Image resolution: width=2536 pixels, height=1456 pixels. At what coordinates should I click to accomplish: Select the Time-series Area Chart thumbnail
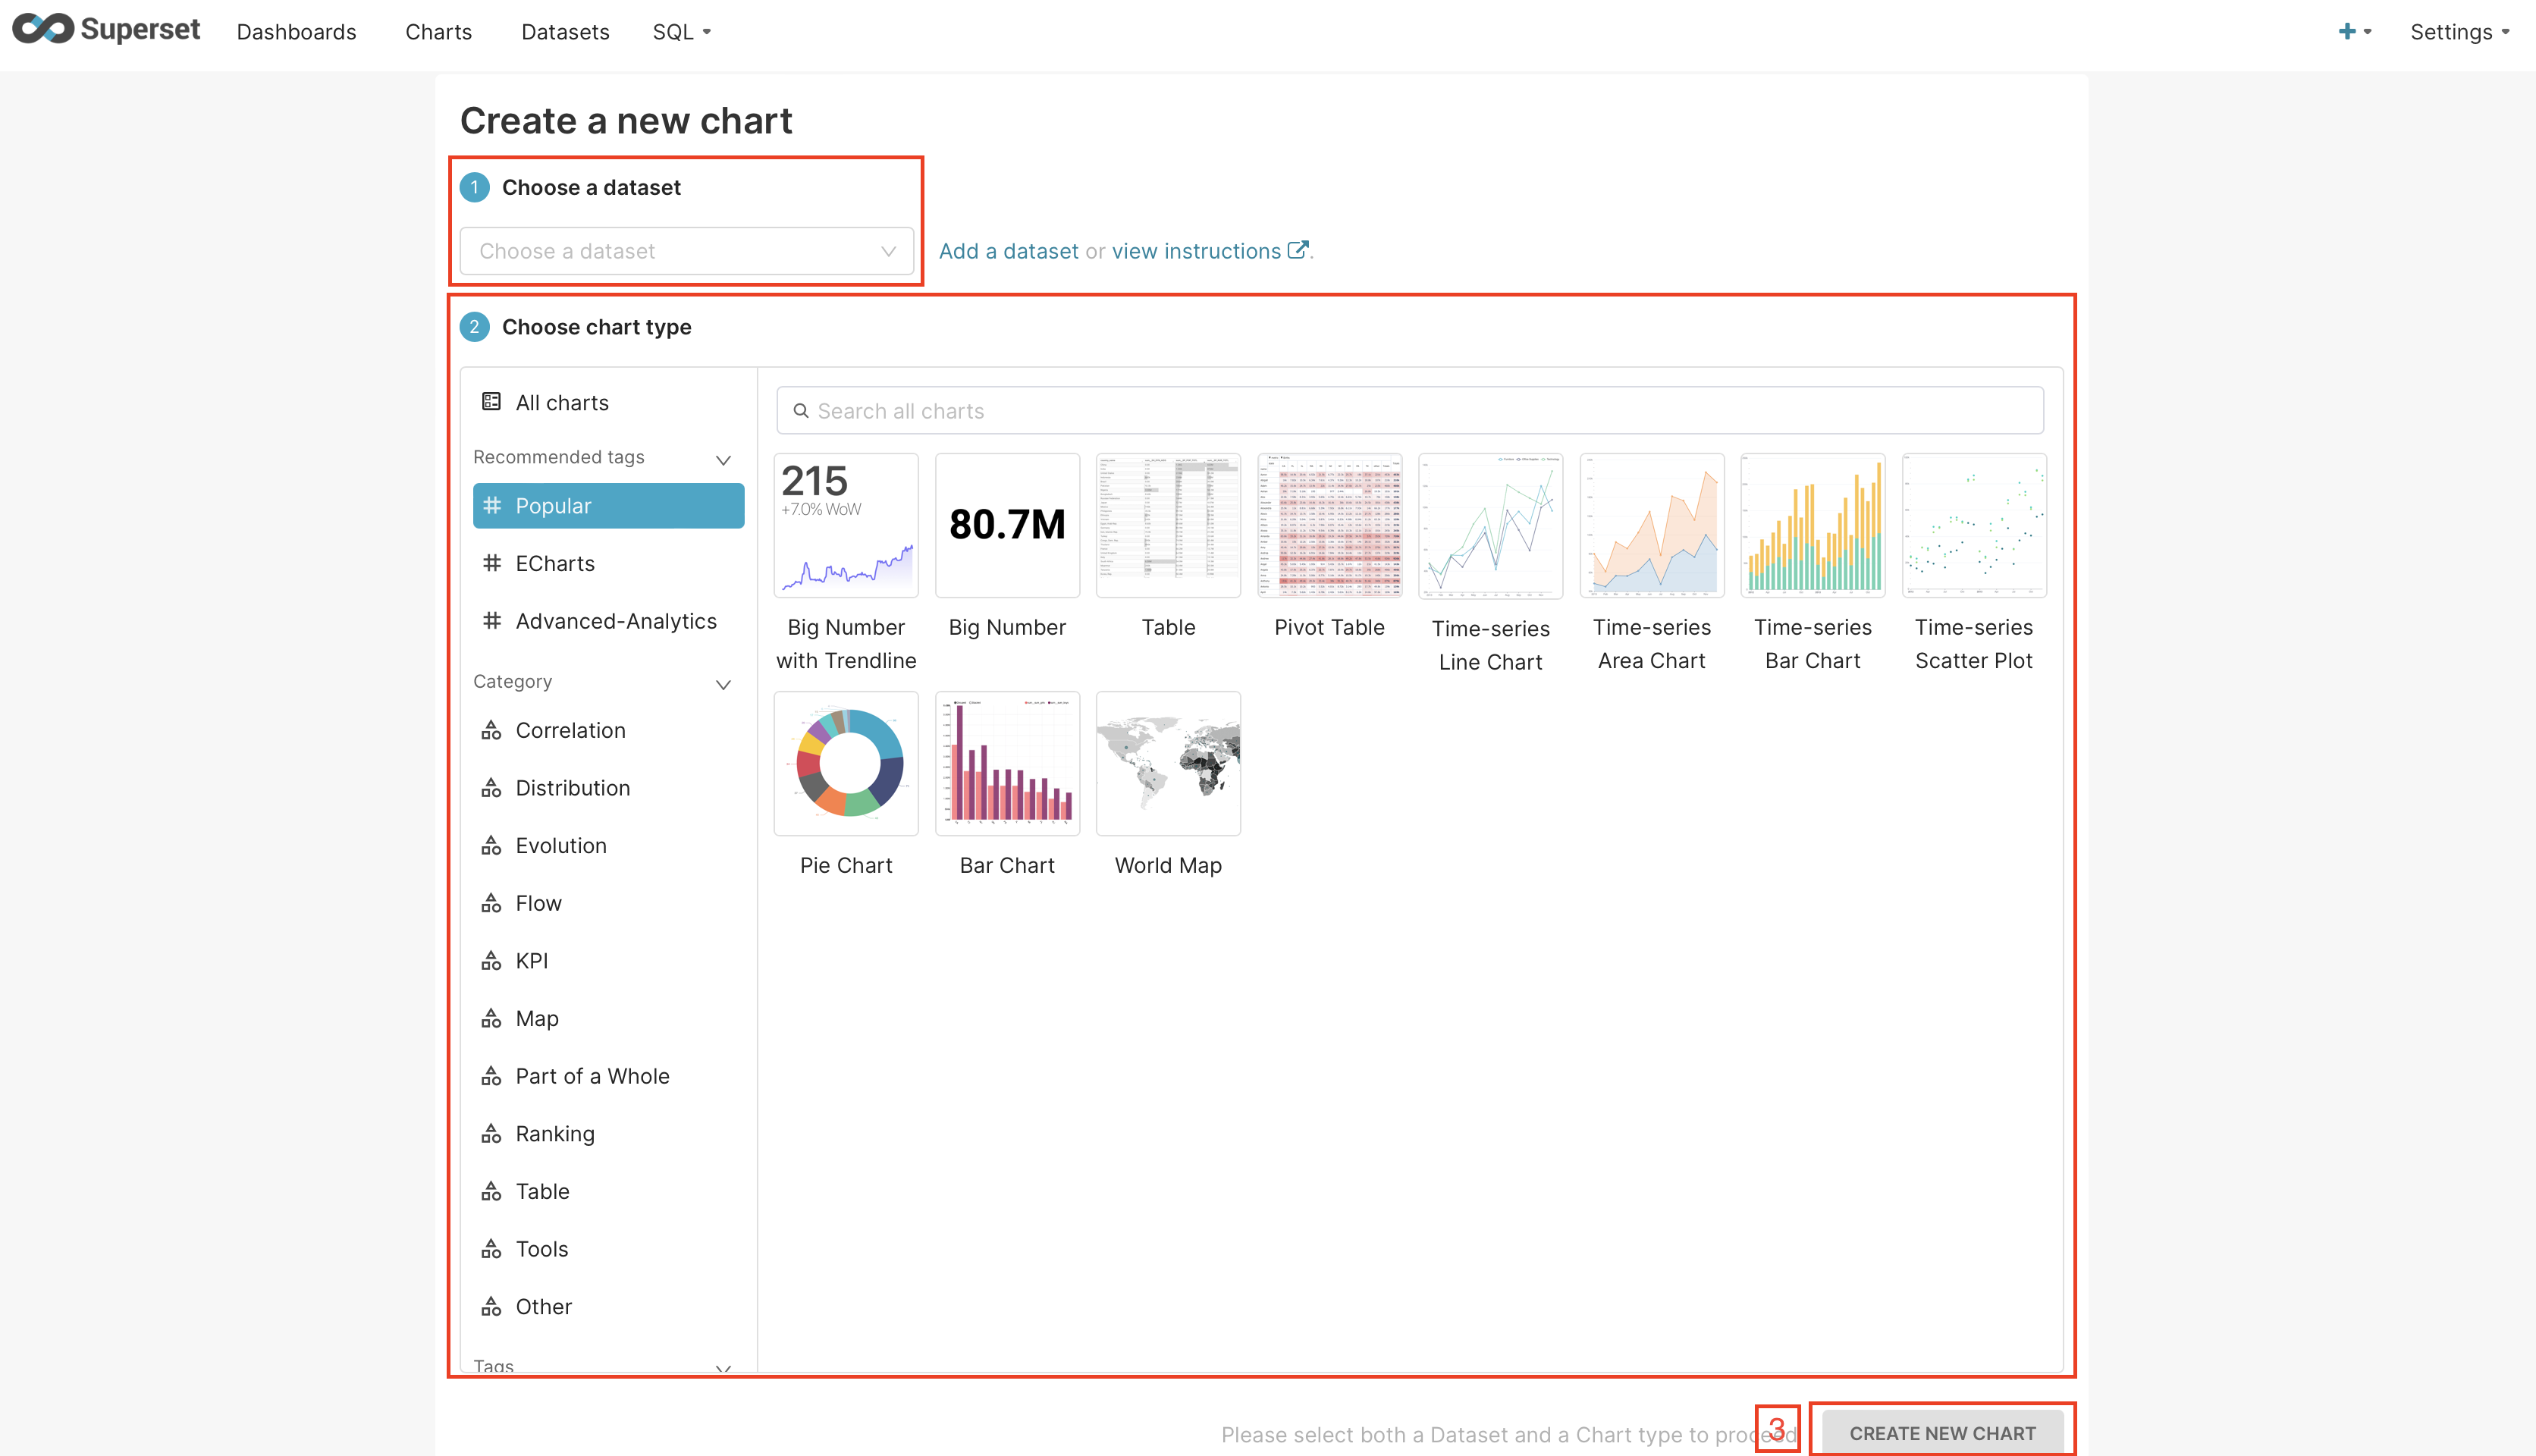pyautogui.click(x=1652, y=526)
